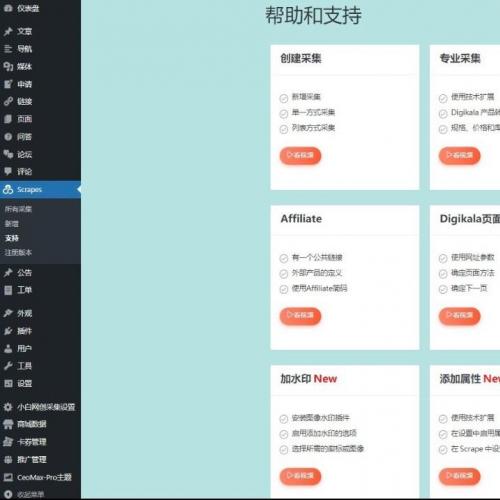Click 使用技术扩展 in 添加属性 card
Screen dimensions: 500x500
pos(472,418)
